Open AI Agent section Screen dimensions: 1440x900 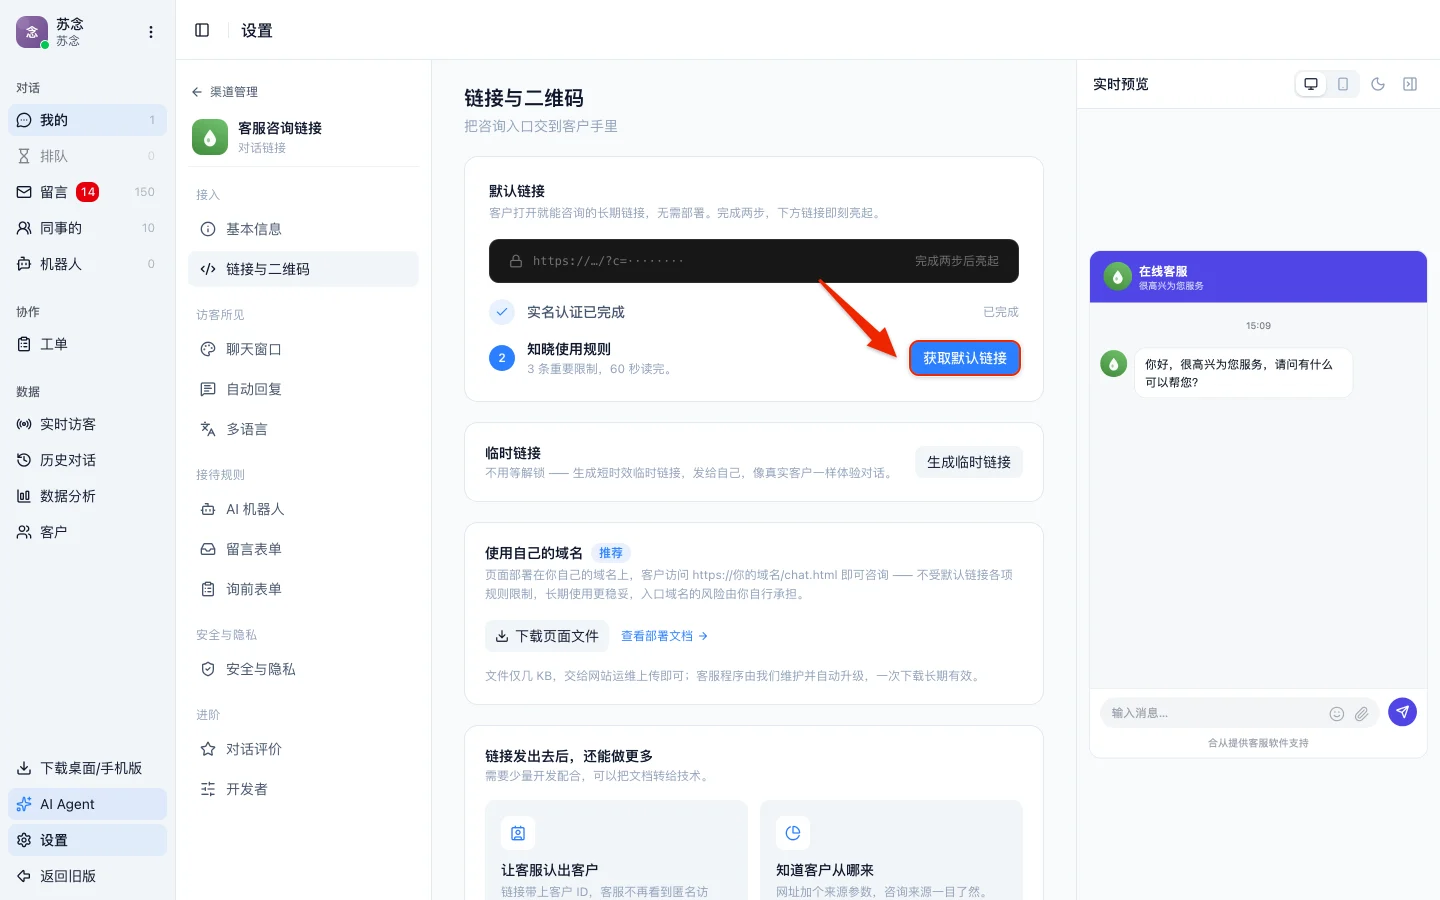tap(88, 804)
